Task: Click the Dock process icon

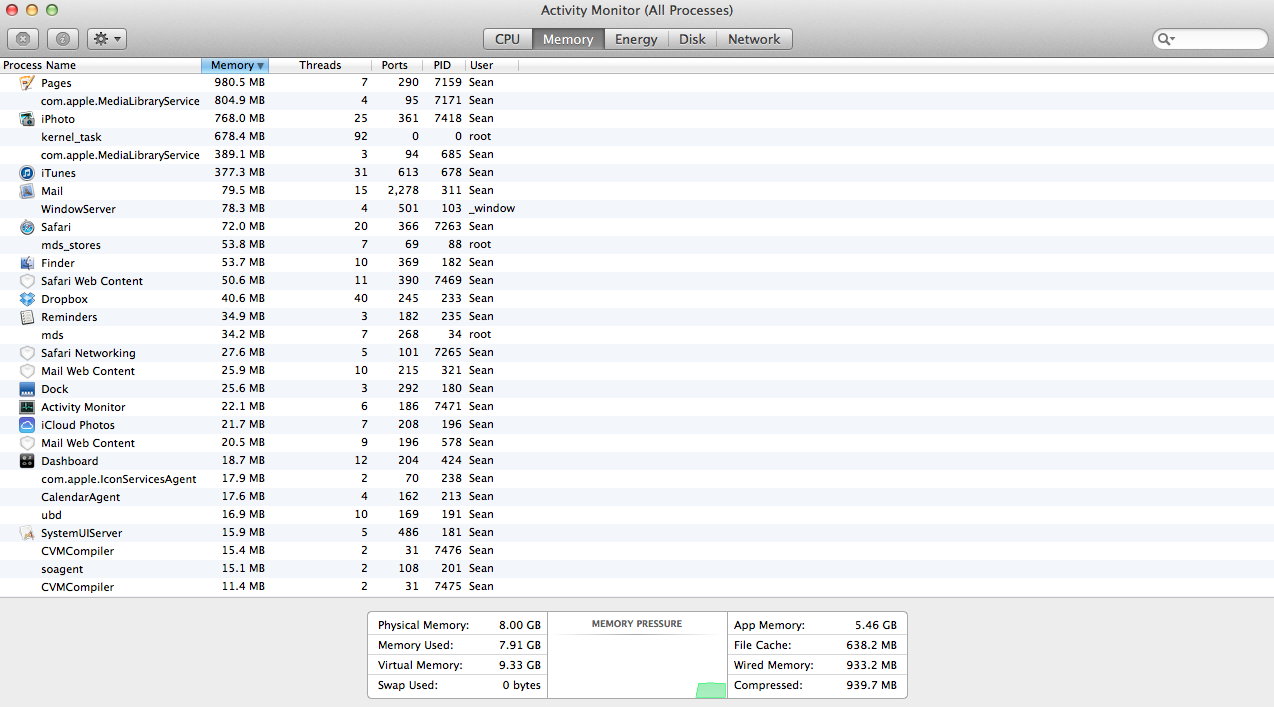Action: (x=27, y=389)
